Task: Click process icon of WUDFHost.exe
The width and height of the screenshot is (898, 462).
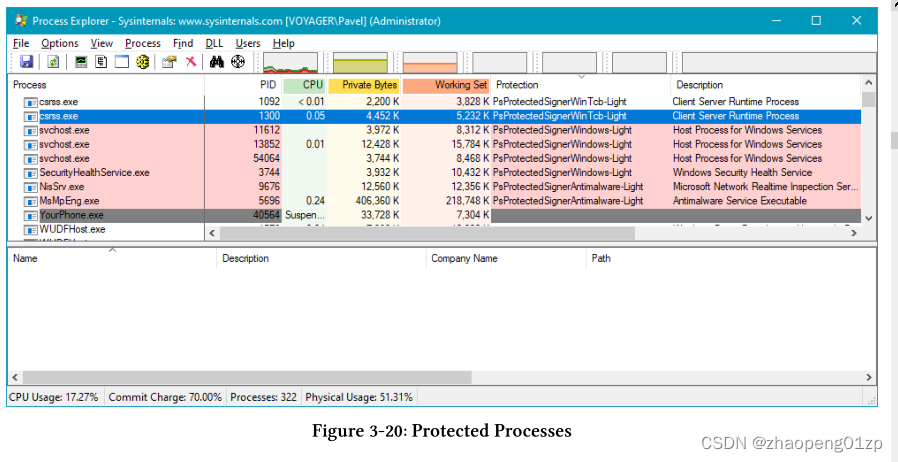Action: (x=30, y=230)
